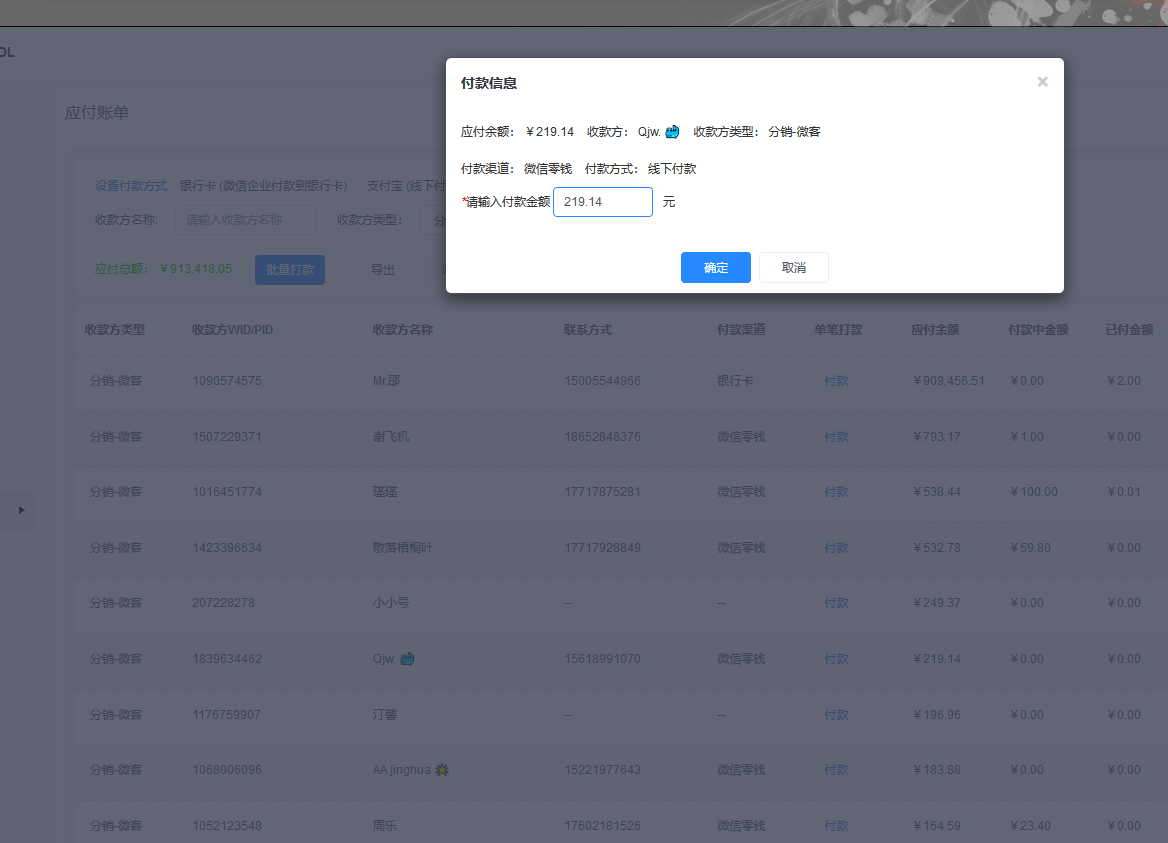Click the 批量打款 button

289,270
